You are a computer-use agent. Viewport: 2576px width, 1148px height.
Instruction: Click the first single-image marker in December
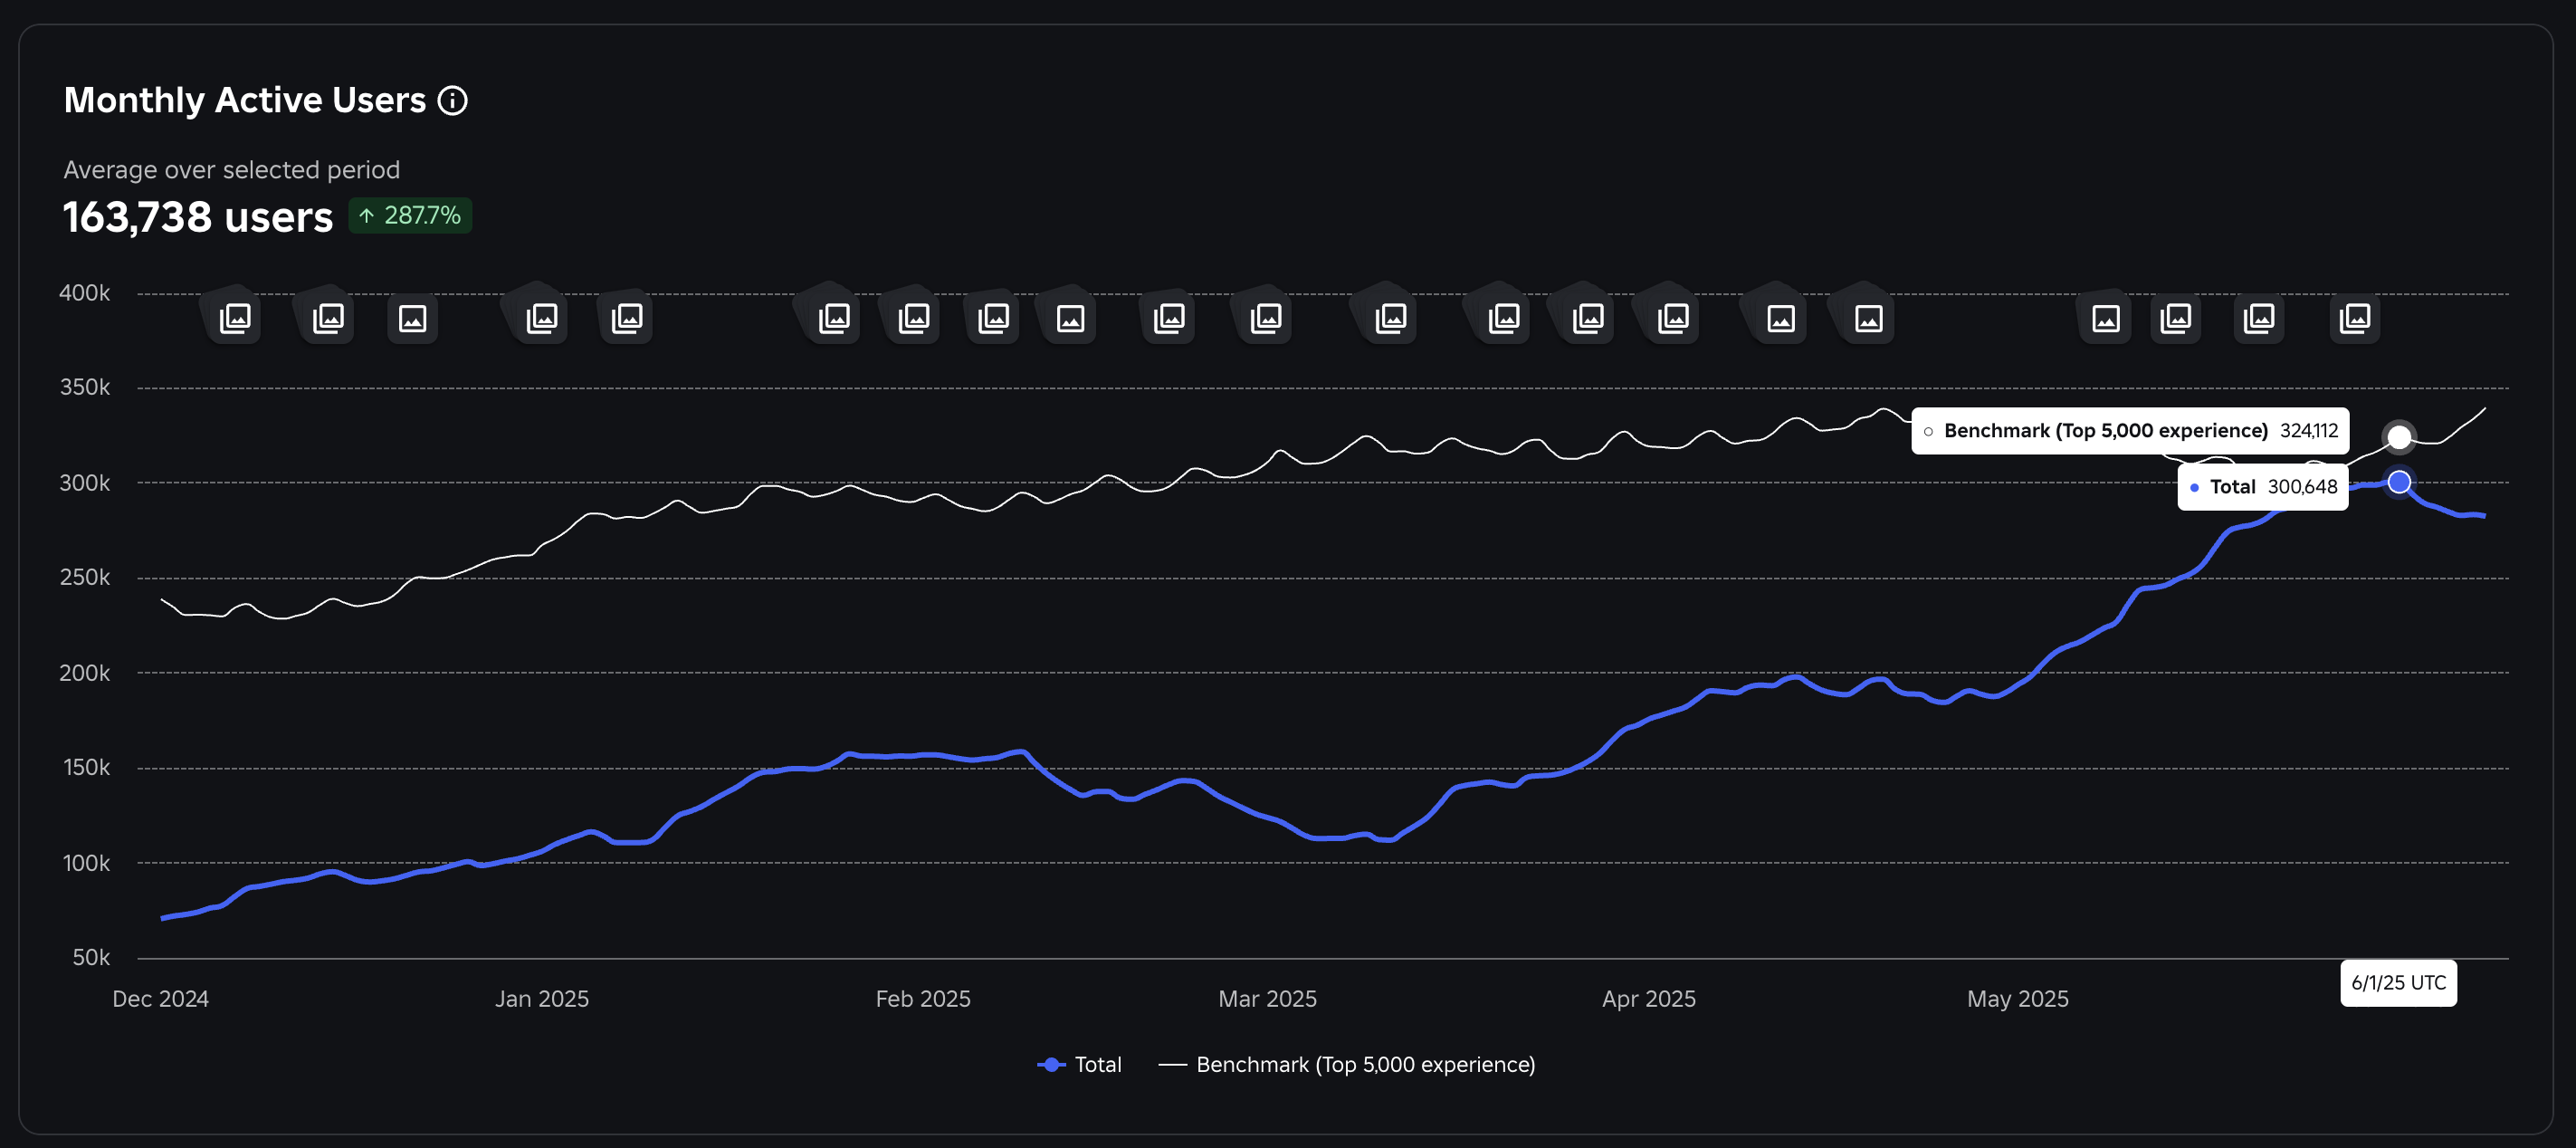(412, 318)
